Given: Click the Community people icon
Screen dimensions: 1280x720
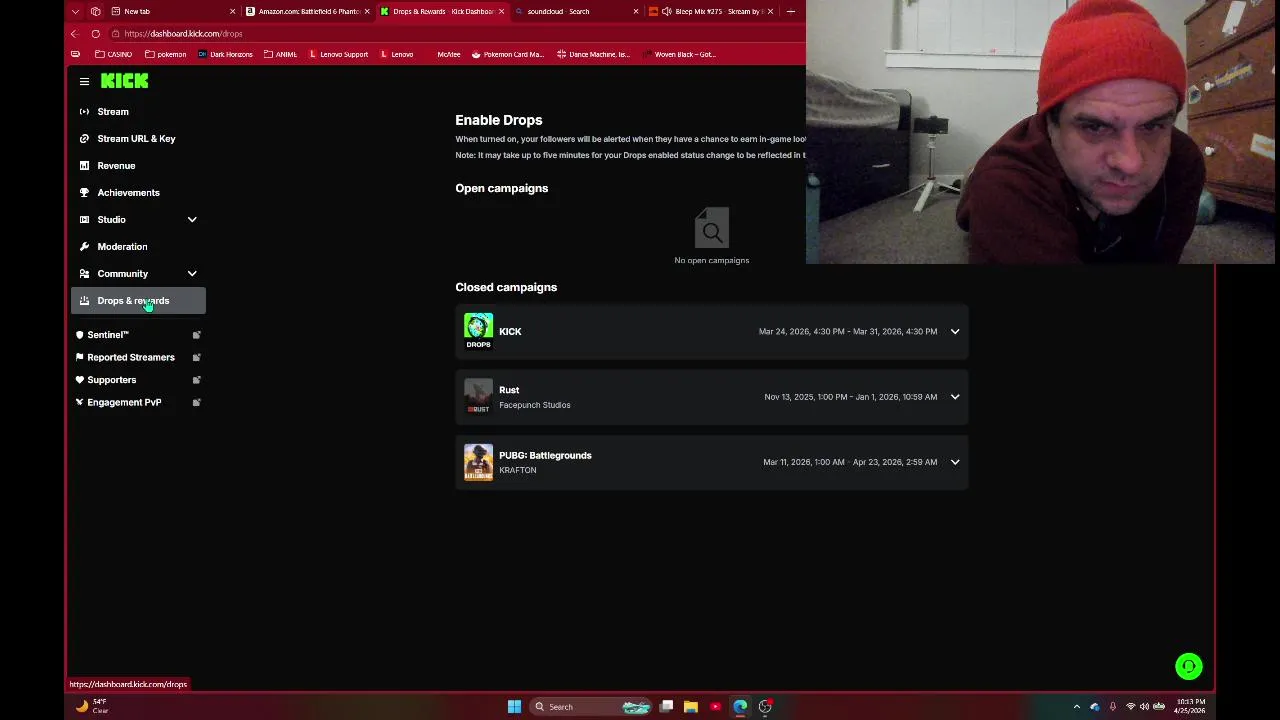Looking at the screenshot, I should (x=84, y=274).
